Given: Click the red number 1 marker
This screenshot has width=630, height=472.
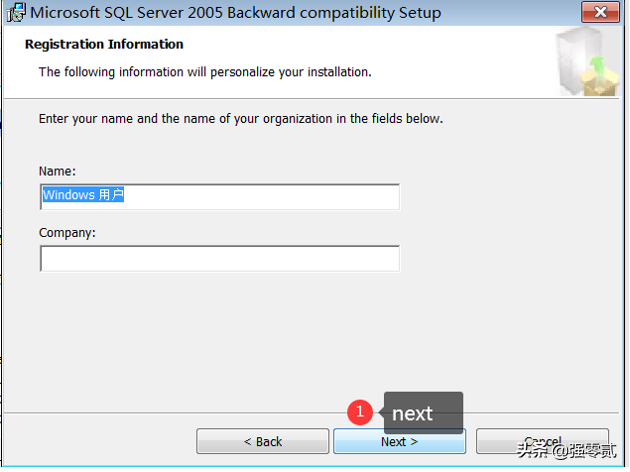Looking at the screenshot, I should (359, 411).
